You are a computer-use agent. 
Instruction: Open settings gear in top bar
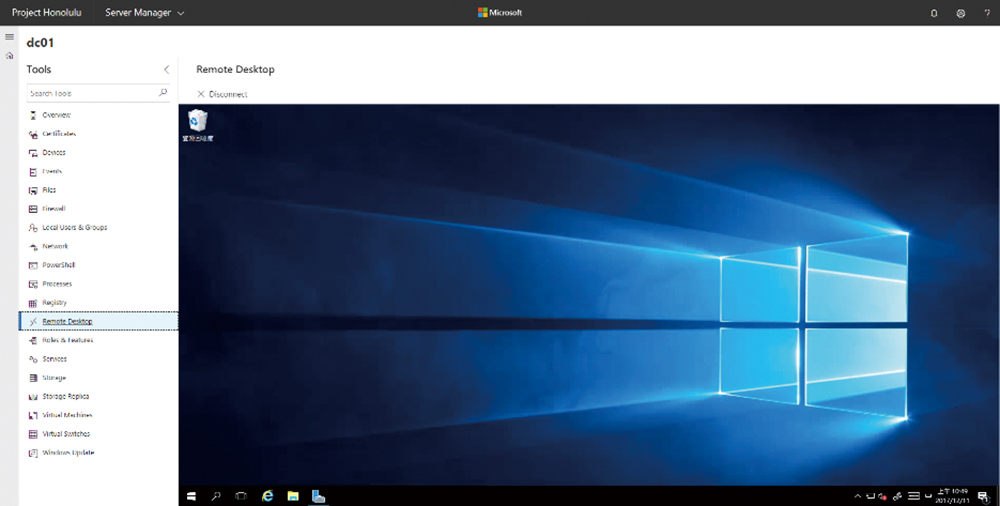(x=960, y=13)
